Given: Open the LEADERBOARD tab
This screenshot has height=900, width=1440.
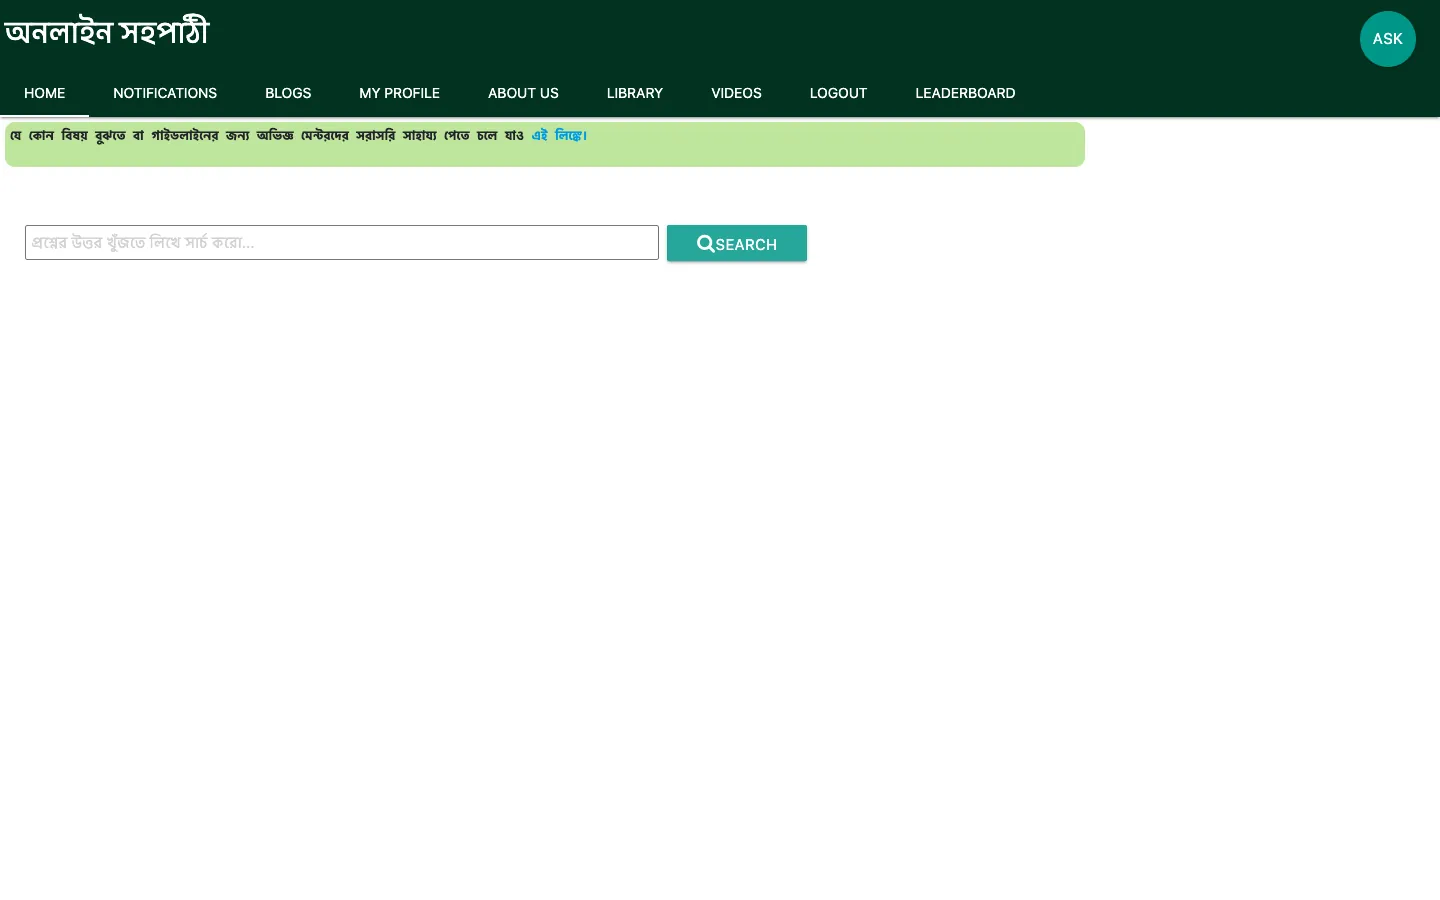Looking at the screenshot, I should click(x=965, y=93).
